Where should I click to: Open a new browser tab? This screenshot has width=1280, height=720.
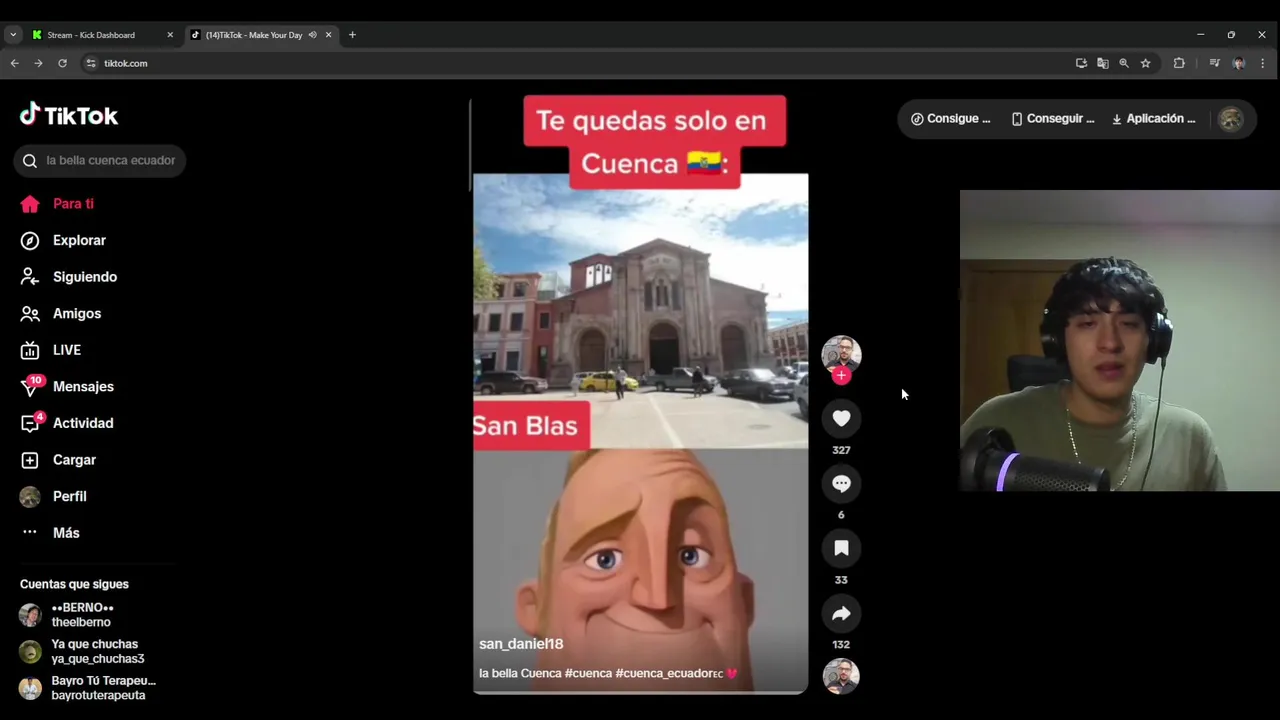coord(352,35)
